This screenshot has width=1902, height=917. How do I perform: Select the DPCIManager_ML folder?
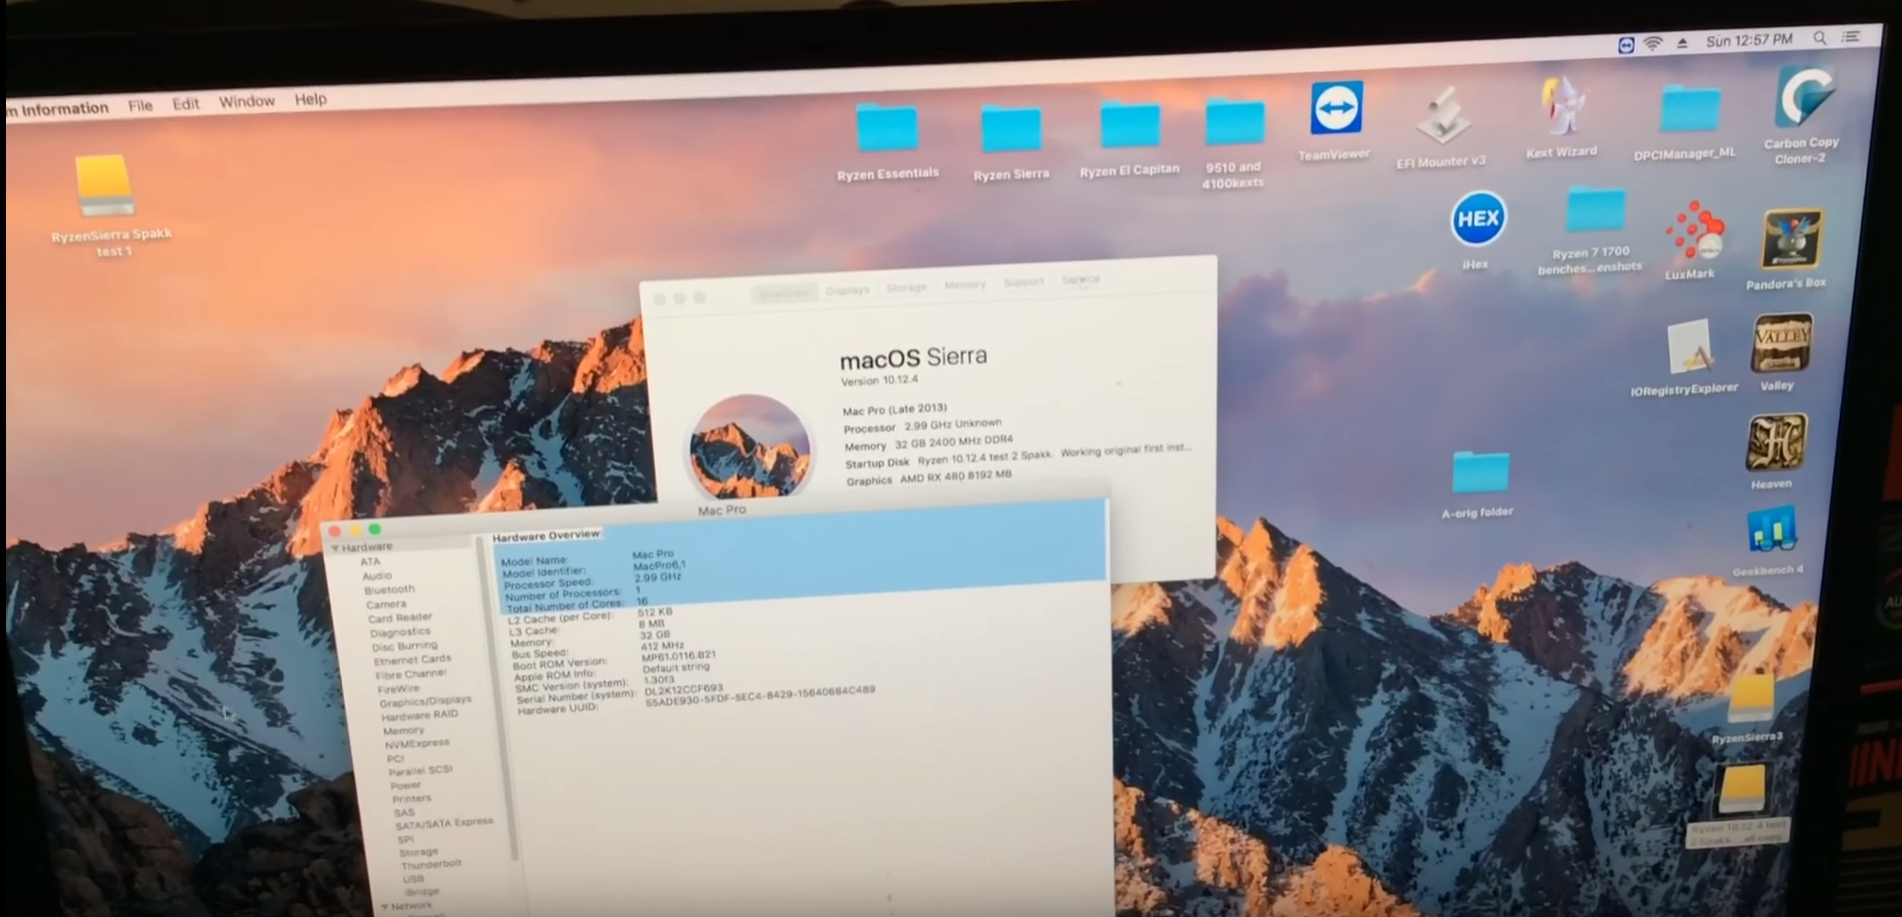click(1690, 110)
